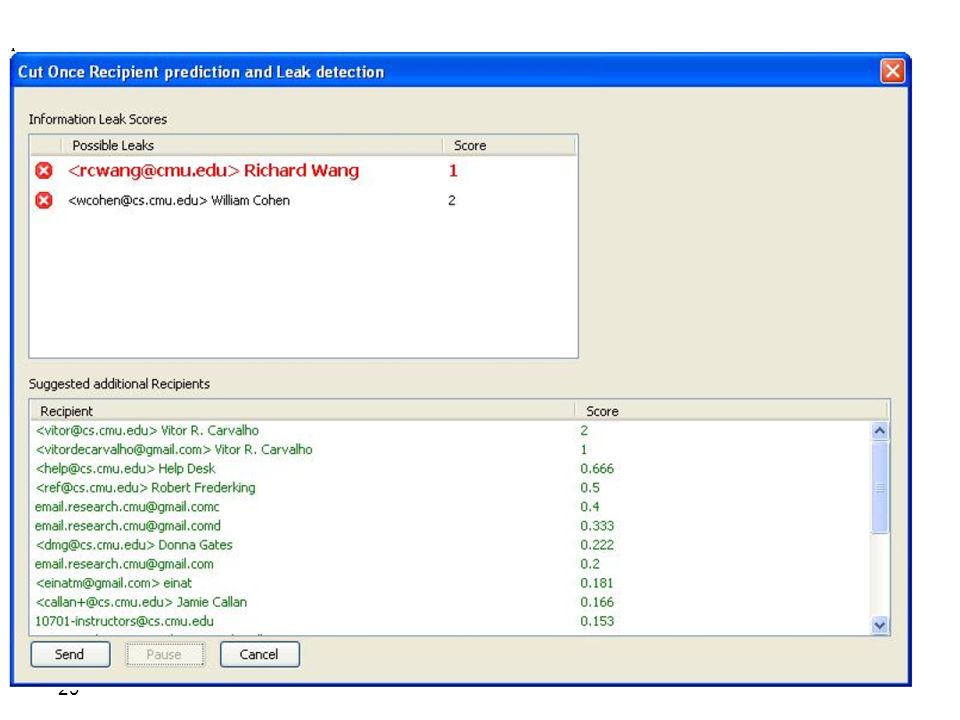Click score 1 for Richard Wang
The width and height of the screenshot is (960, 720).
(453, 170)
